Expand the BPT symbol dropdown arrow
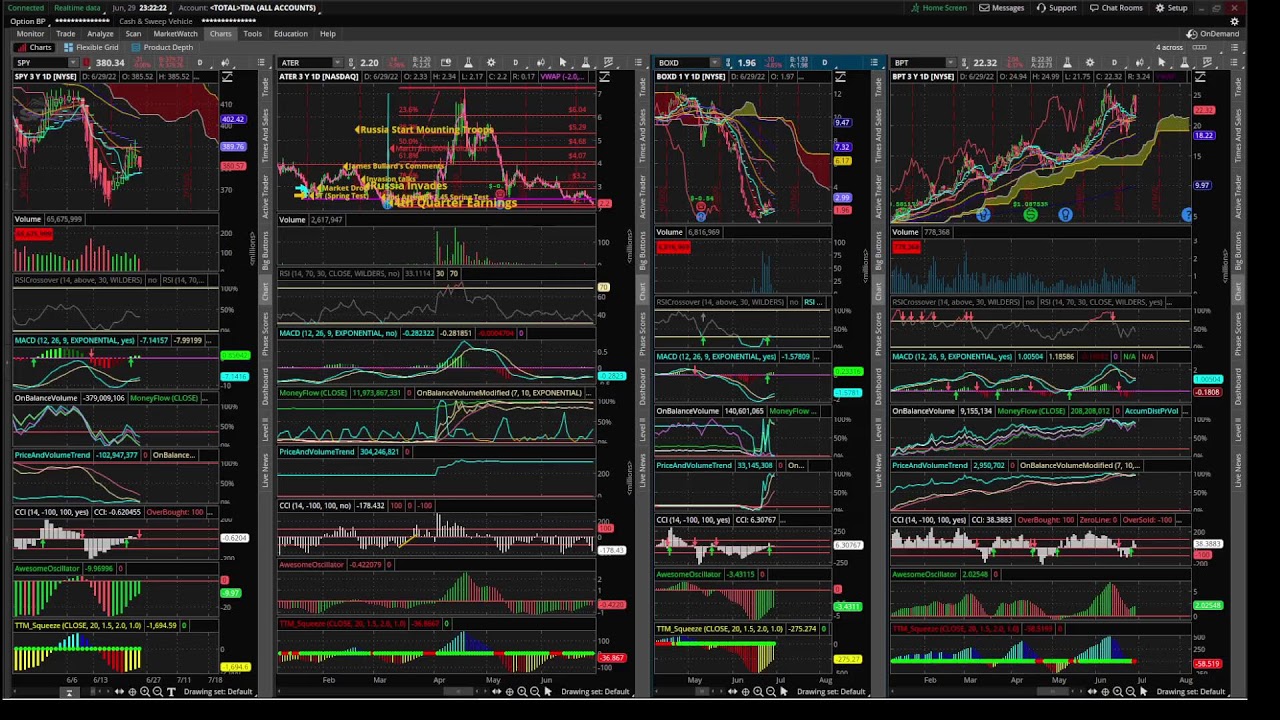The width and height of the screenshot is (1280, 720). point(951,63)
